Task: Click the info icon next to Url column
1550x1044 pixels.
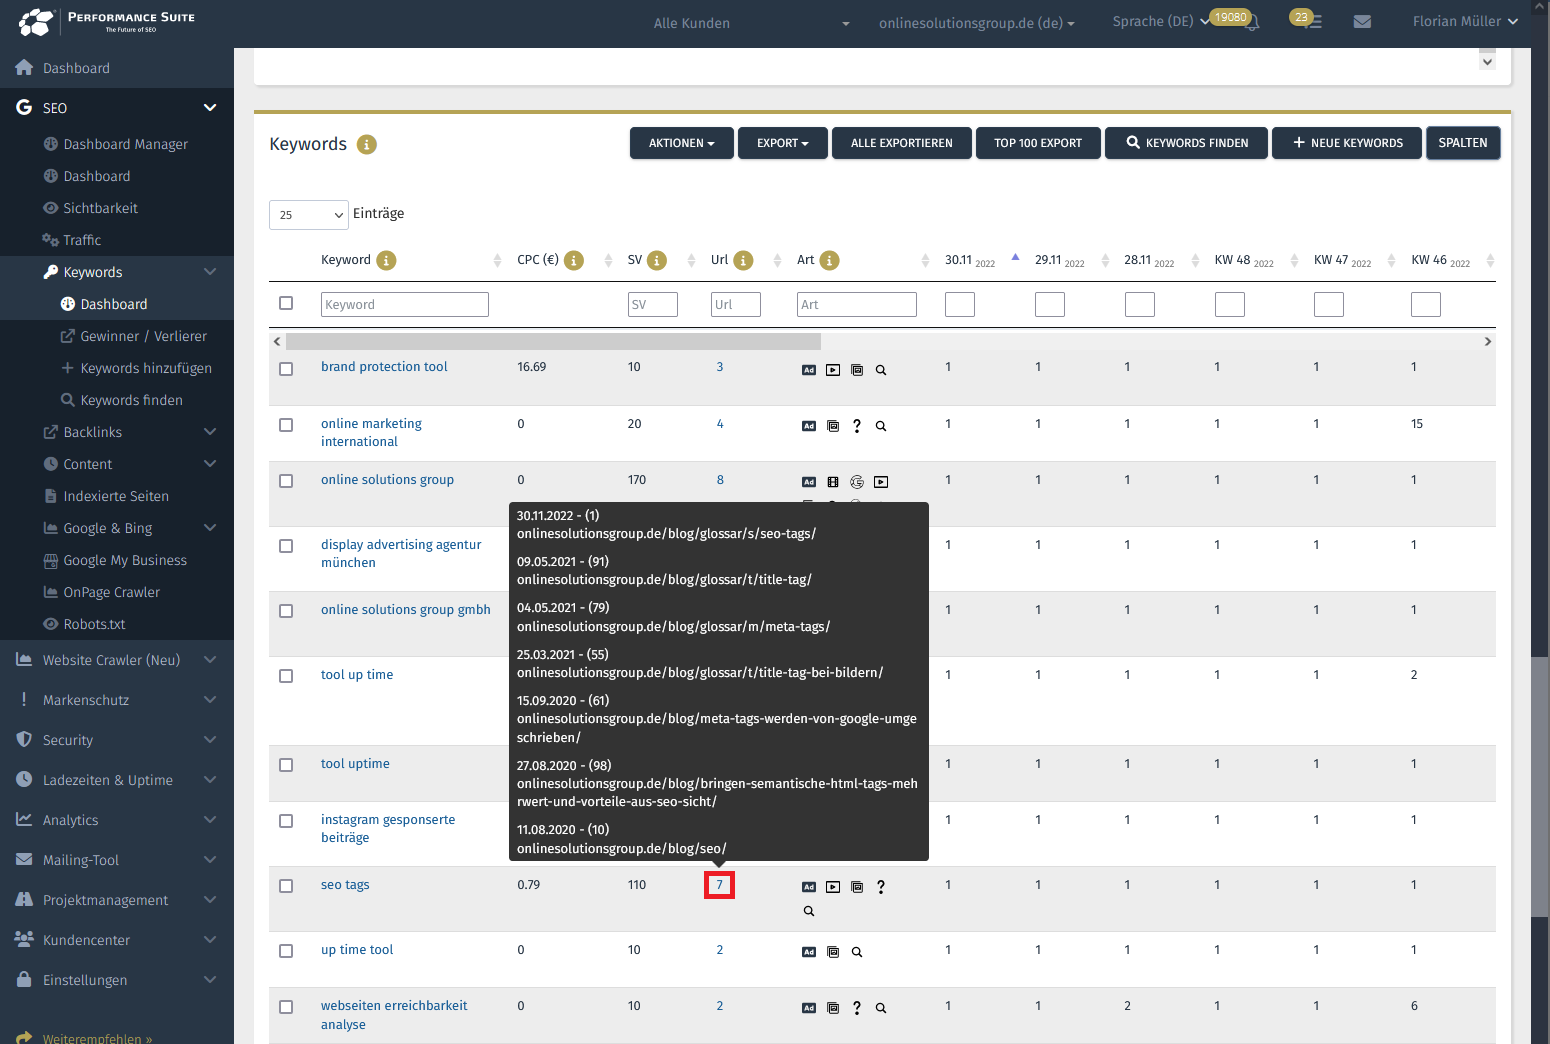Action: [743, 260]
